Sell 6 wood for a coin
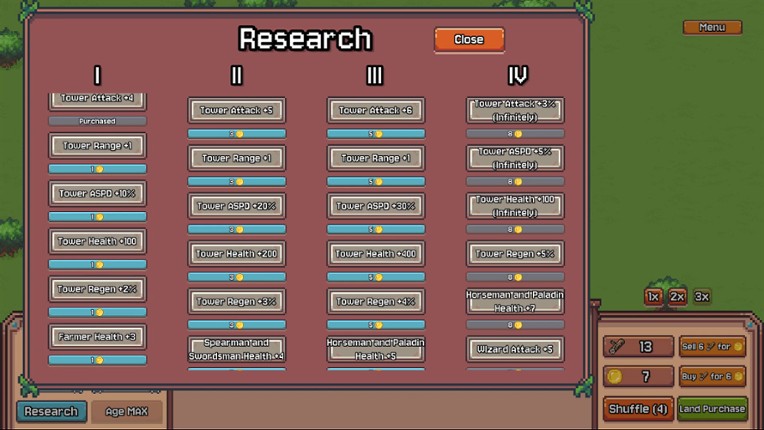Image resolution: width=764 pixels, height=430 pixels. pyautogui.click(x=712, y=346)
